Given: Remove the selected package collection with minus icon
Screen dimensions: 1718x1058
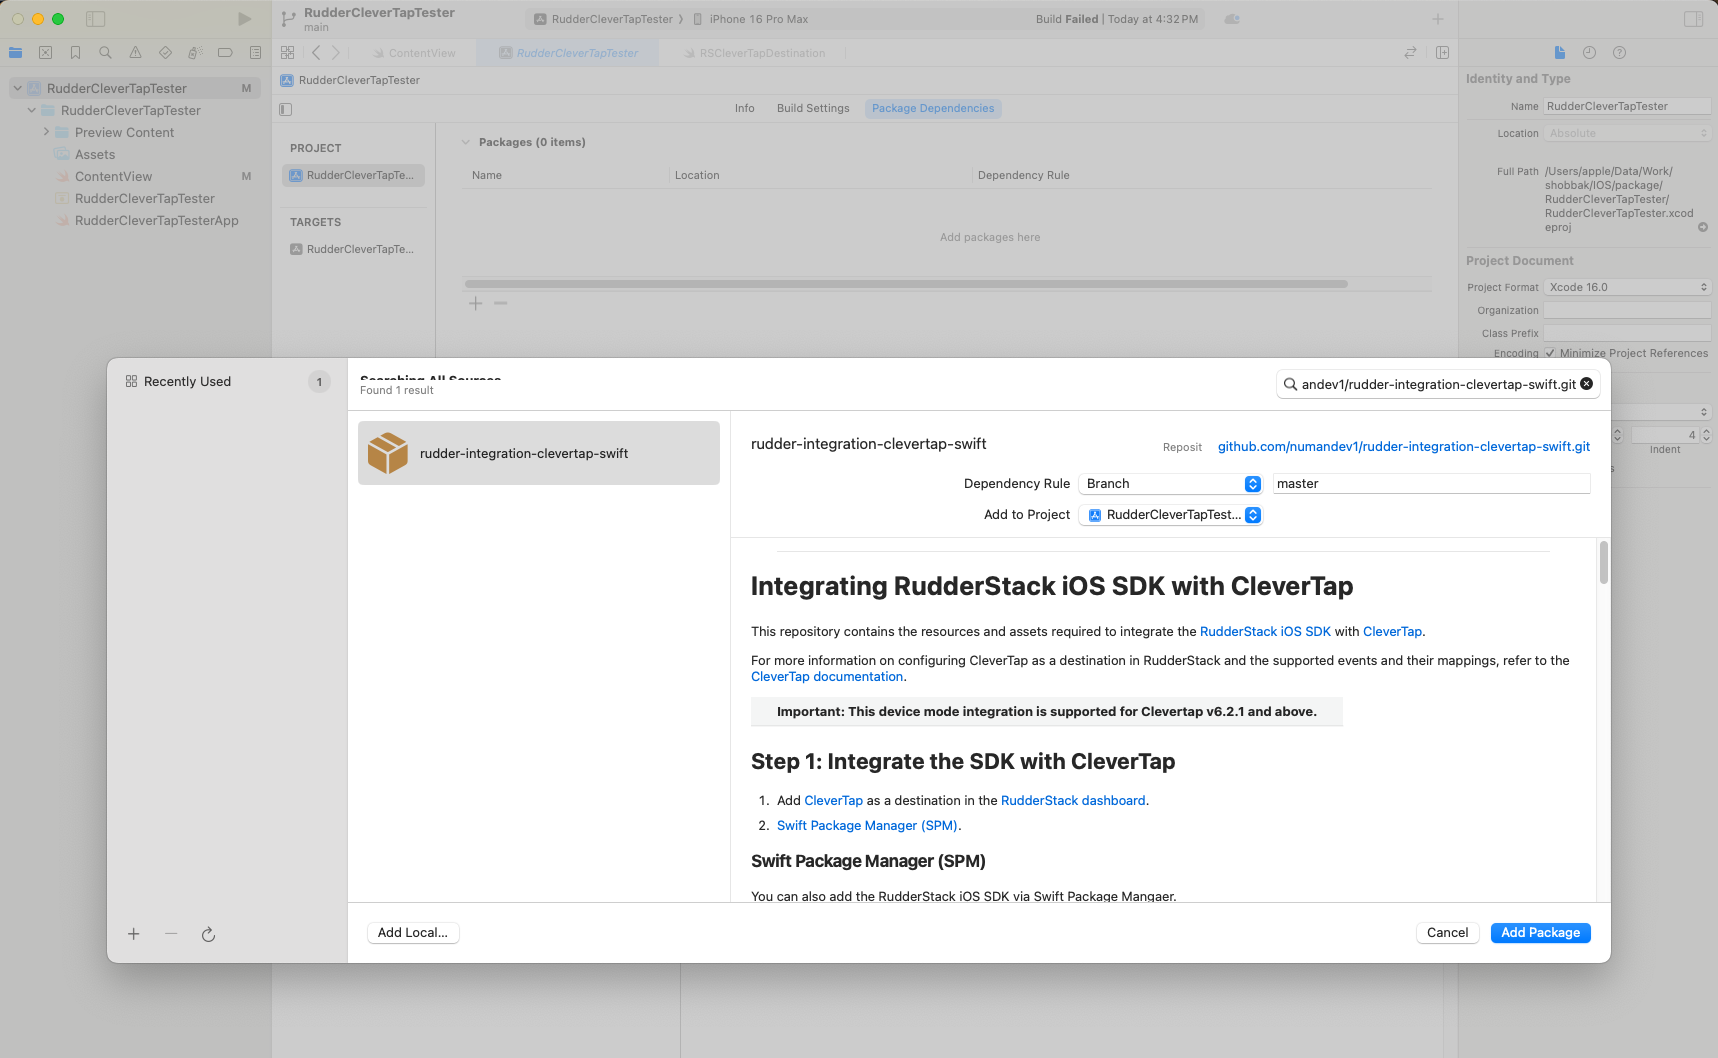Looking at the screenshot, I should [171, 934].
